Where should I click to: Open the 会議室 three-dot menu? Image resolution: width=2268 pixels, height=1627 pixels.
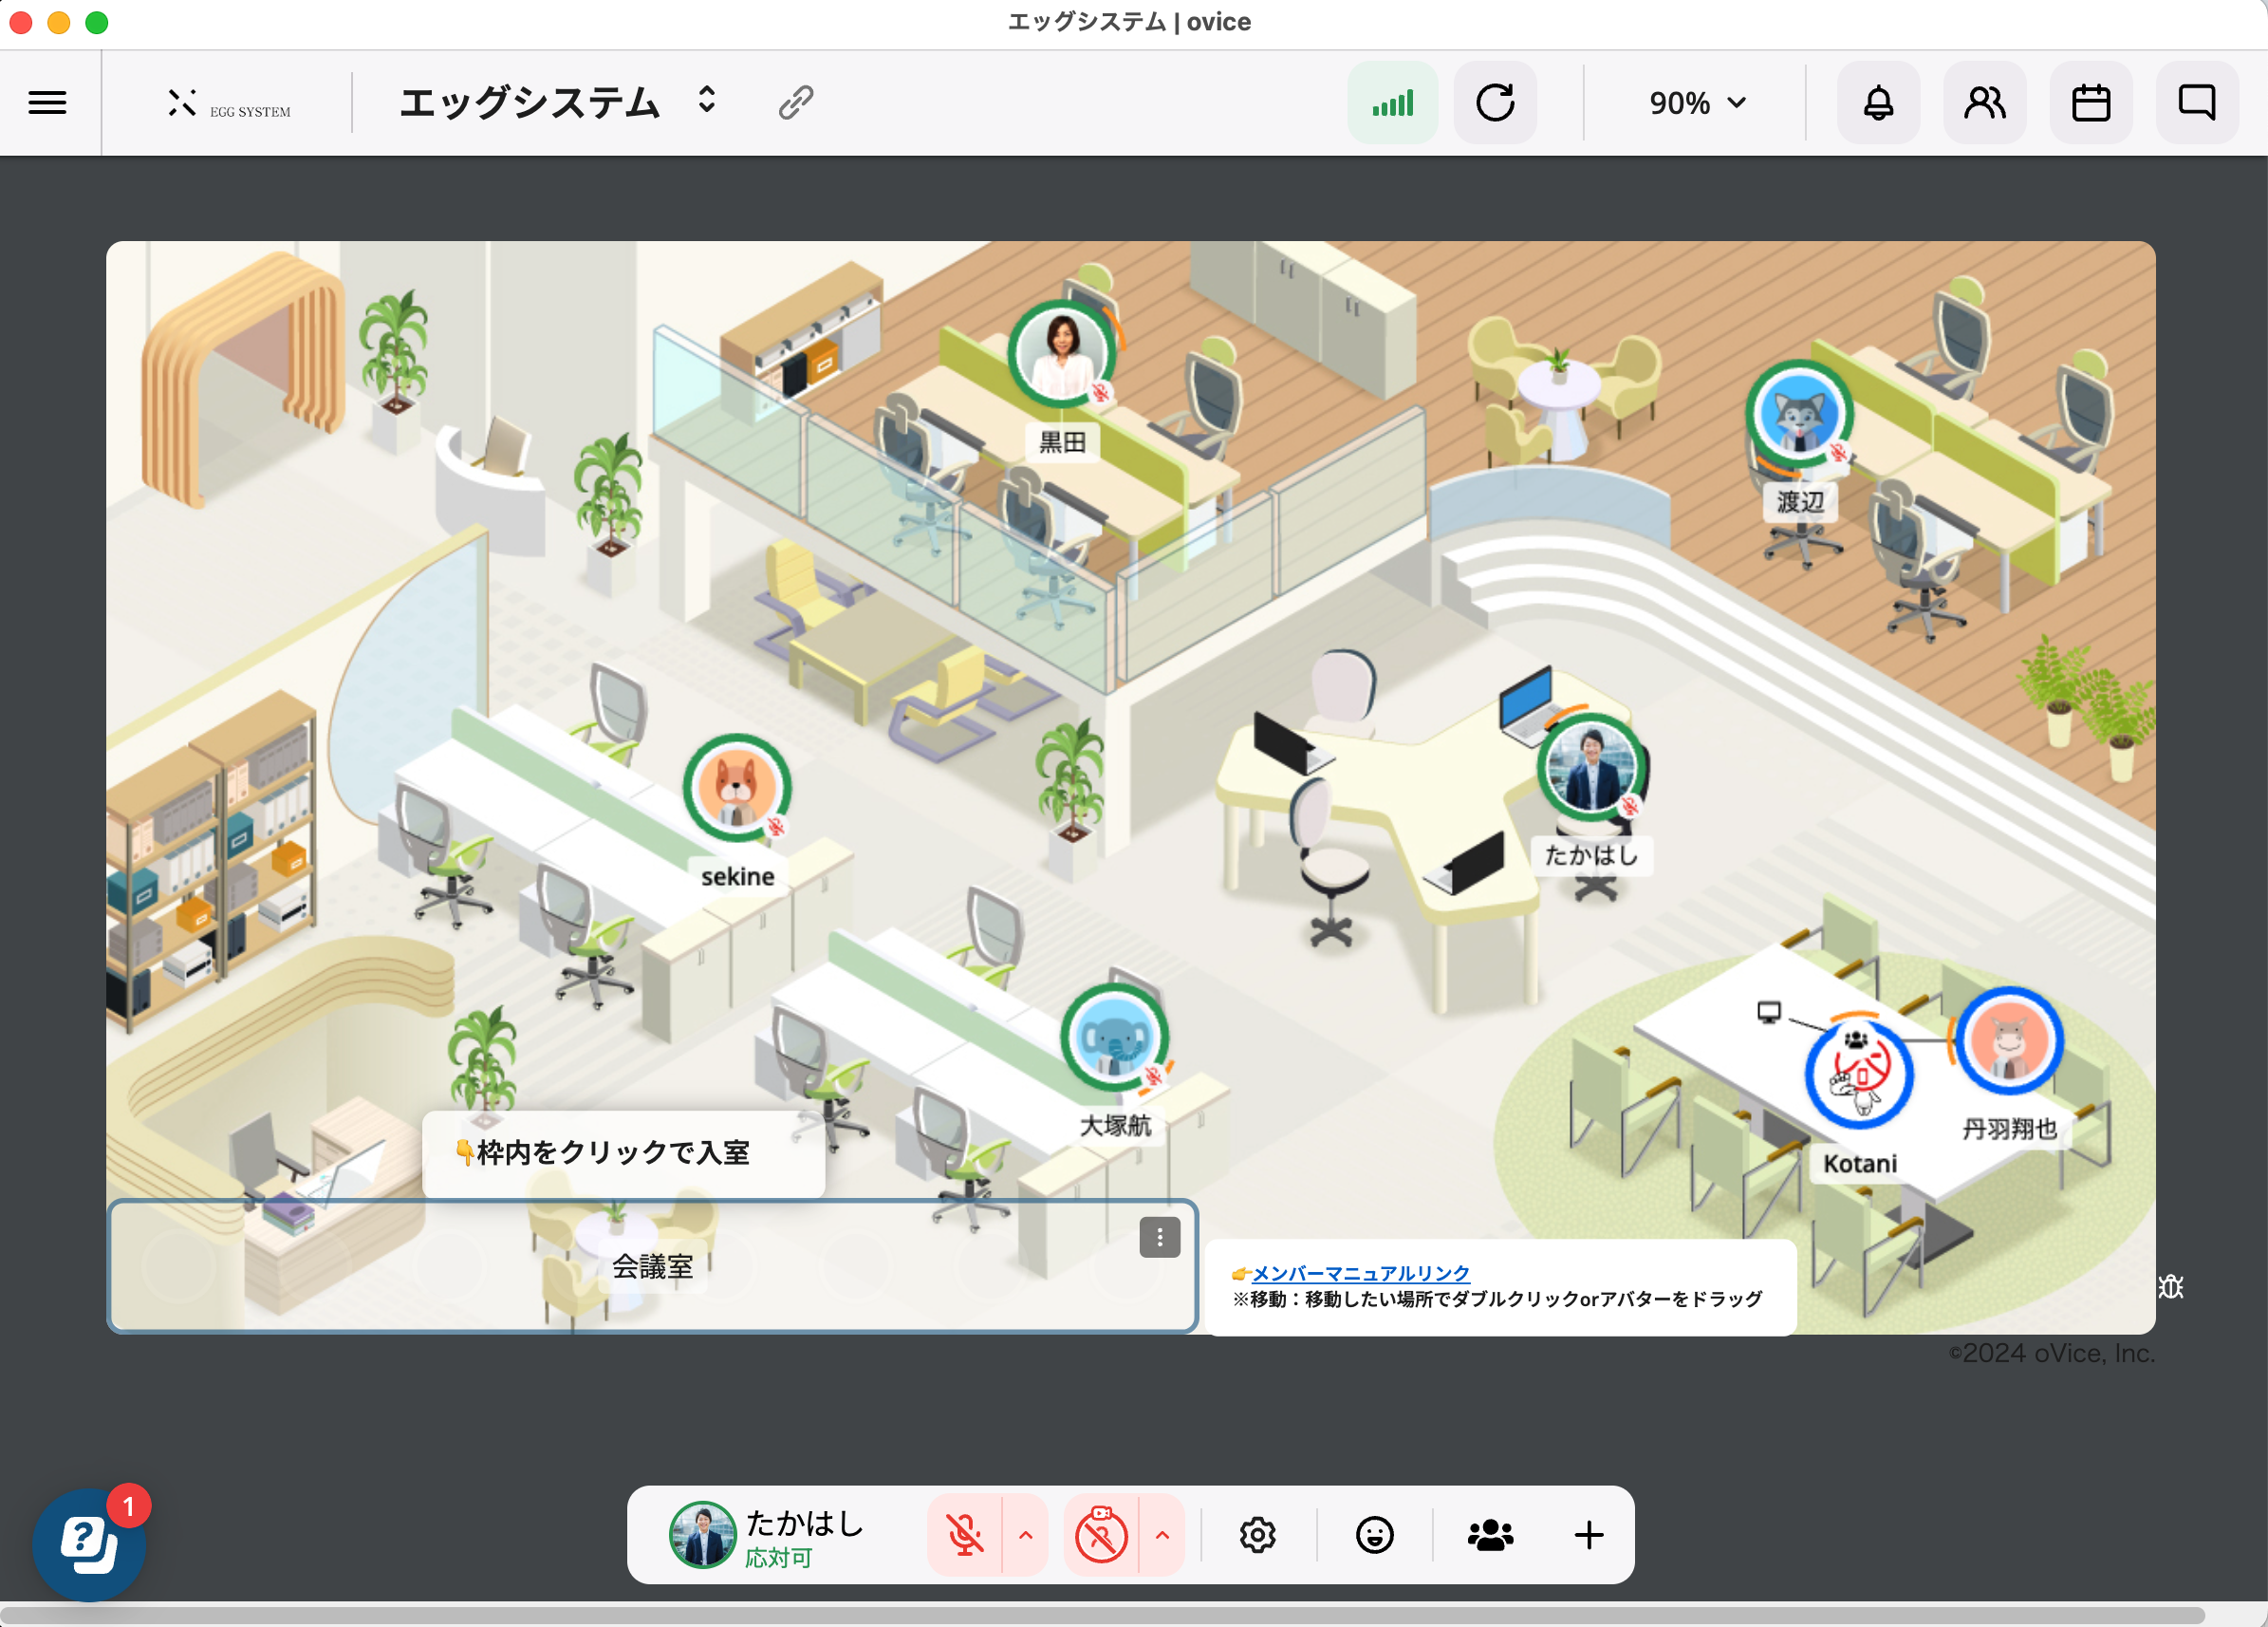click(x=1158, y=1239)
